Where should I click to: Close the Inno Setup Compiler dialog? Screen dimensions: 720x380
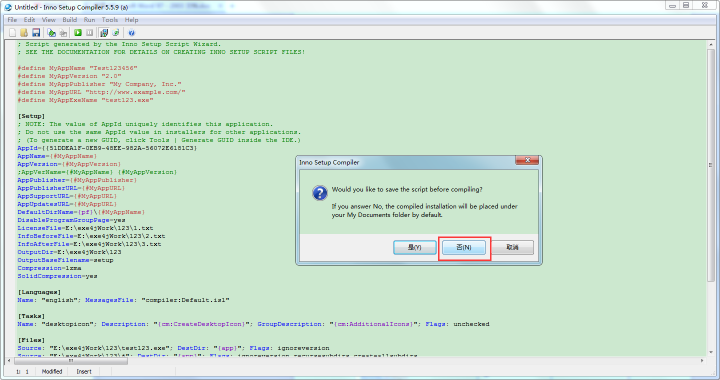tap(527, 160)
